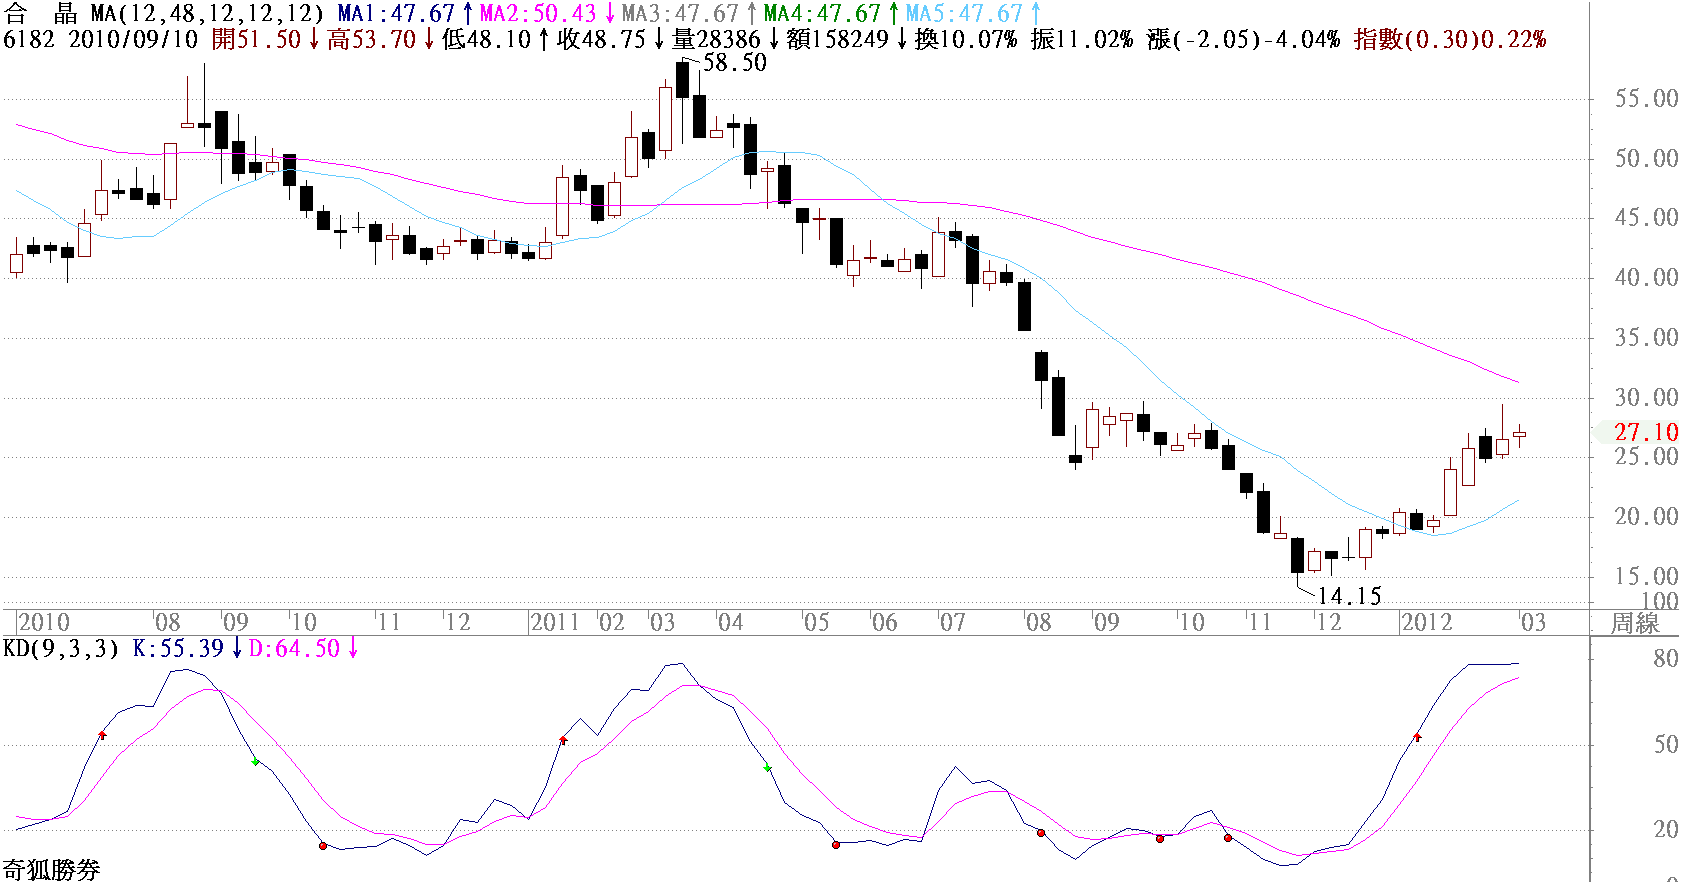Click the rightmost red up-arrow signal near 2012
1682x885 pixels.
point(1417,737)
